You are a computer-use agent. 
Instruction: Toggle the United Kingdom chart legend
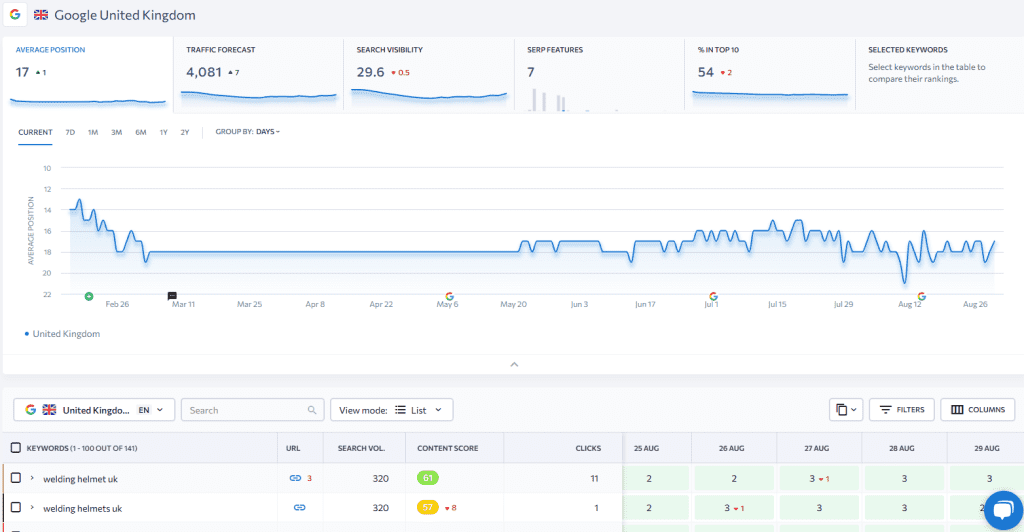[63, 334]
